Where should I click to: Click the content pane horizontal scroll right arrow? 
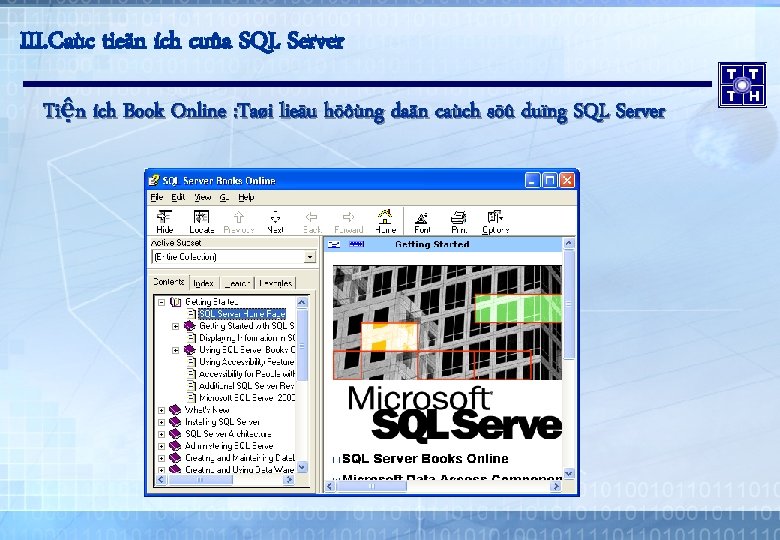point(556,486)
